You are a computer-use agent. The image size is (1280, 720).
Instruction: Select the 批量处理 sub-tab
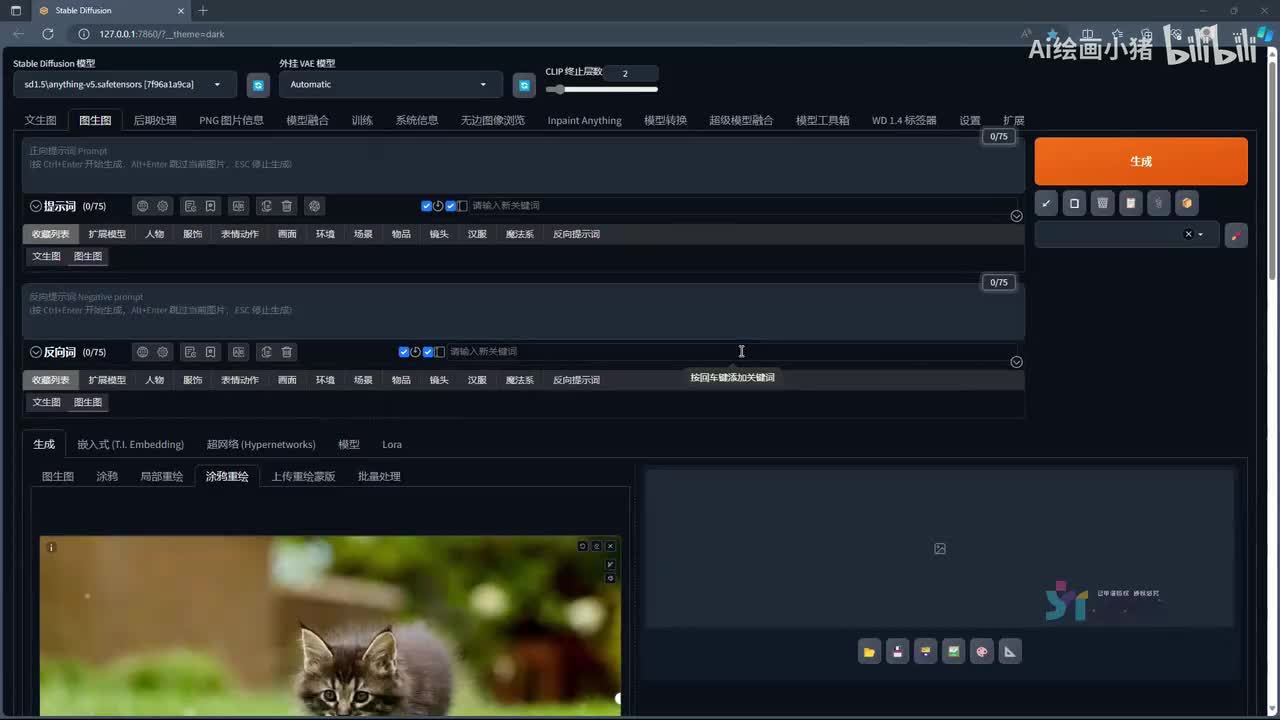tap(379, 476)
